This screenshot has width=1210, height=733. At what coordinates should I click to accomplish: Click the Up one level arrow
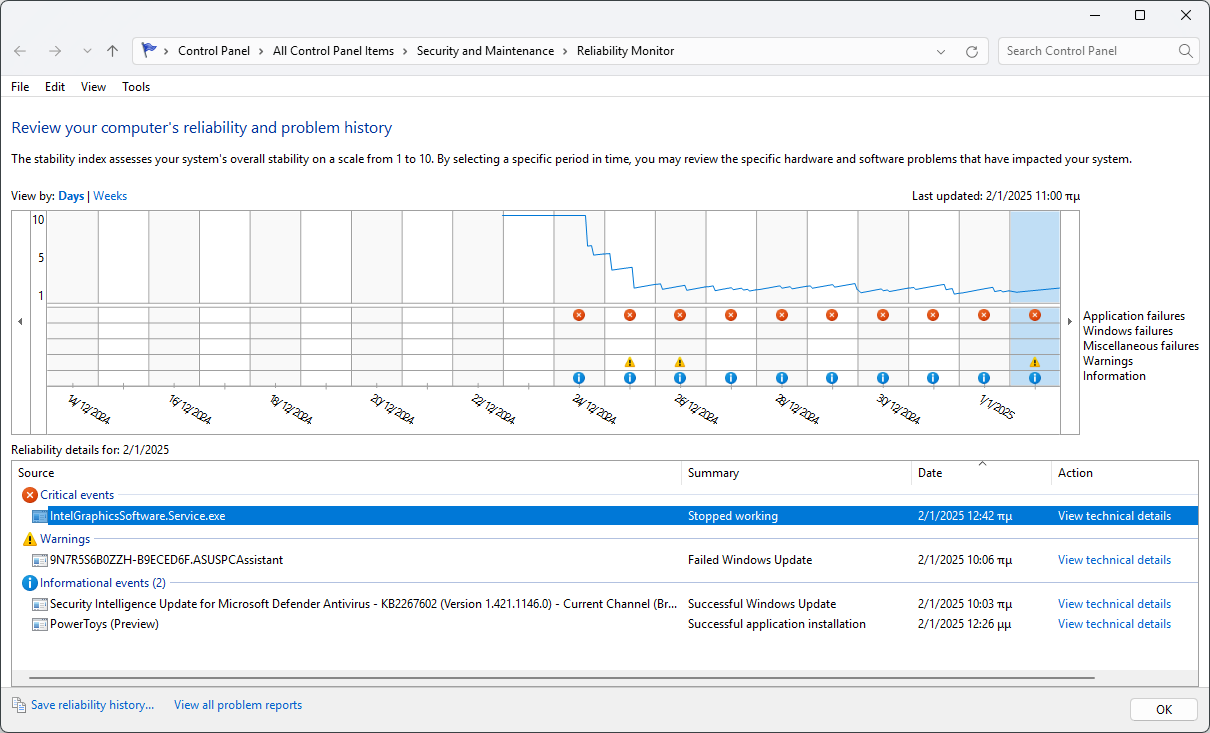(x=112, y=51)
